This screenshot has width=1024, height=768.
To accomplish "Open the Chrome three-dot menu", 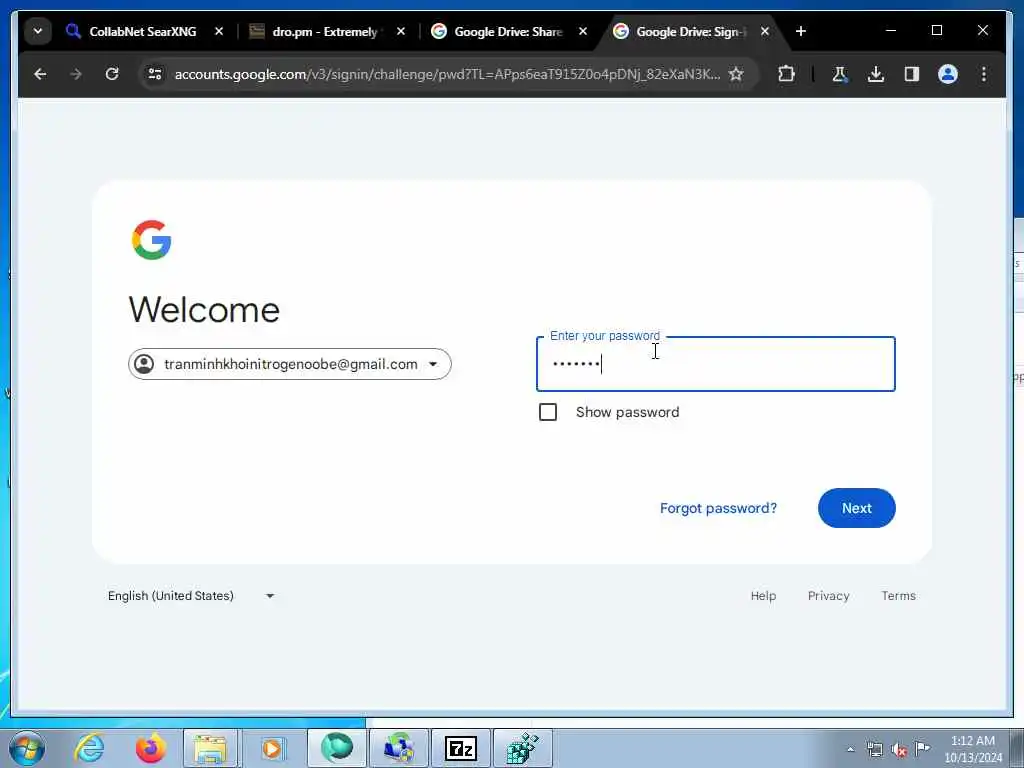I will pos(984,74).
